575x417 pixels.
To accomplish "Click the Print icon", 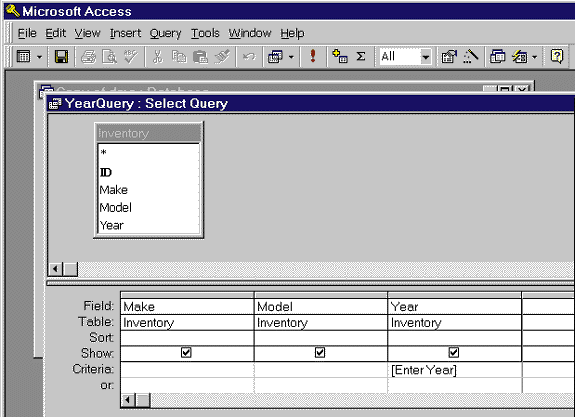I will tap(88, 56).
